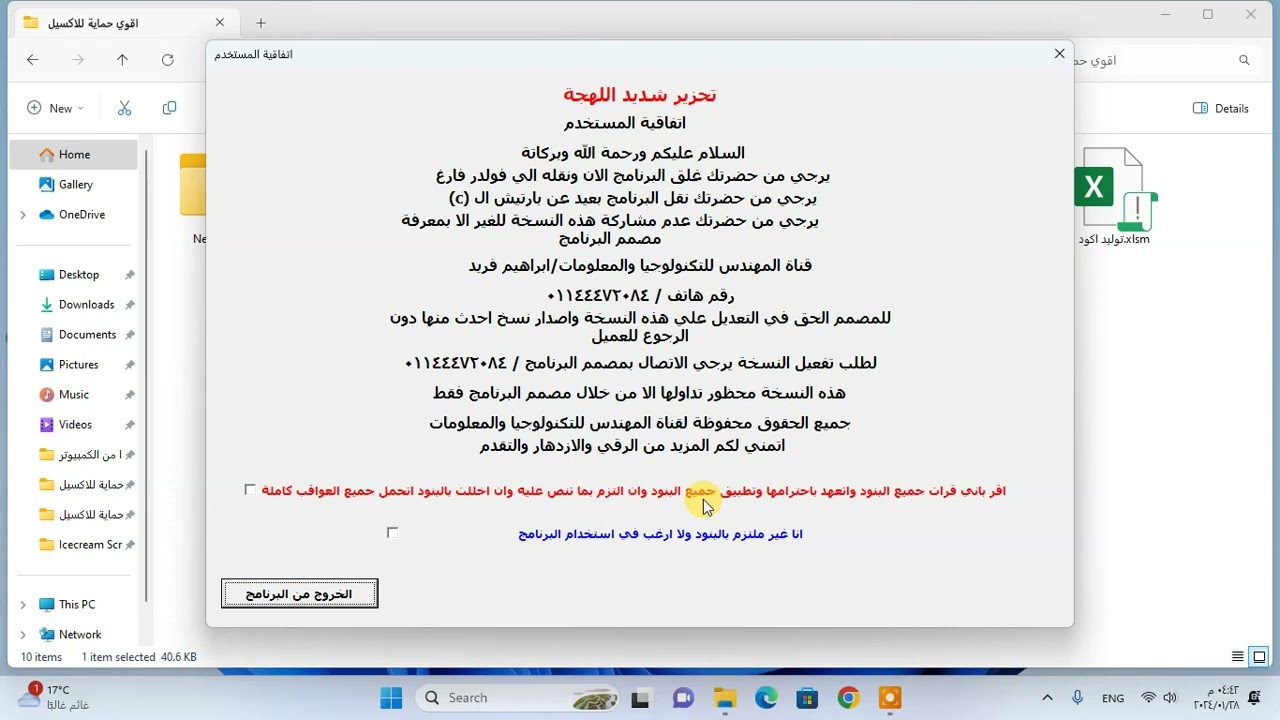The image size is (1280, 720).
Task: Open the ENG language switcher
Action: coord(1112,698)
